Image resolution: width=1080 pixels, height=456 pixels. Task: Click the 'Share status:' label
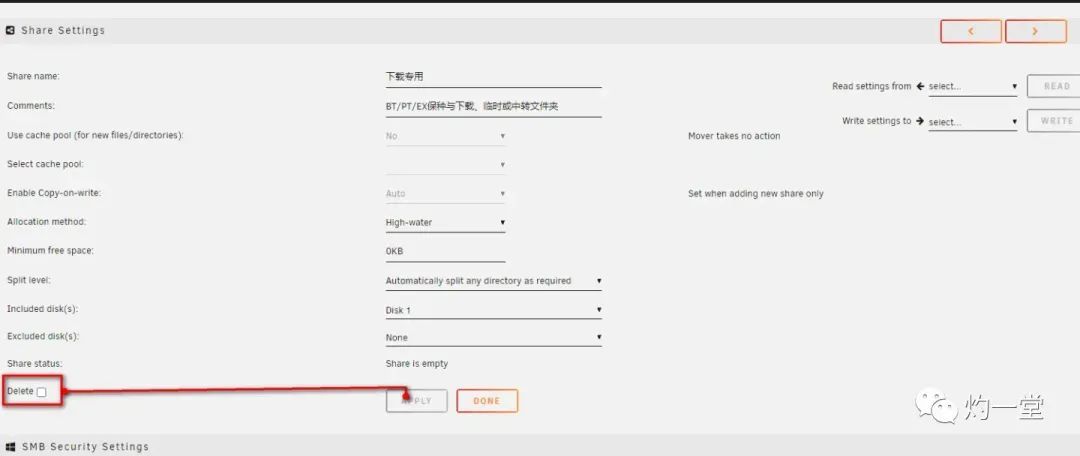click(x=34, y=363)
